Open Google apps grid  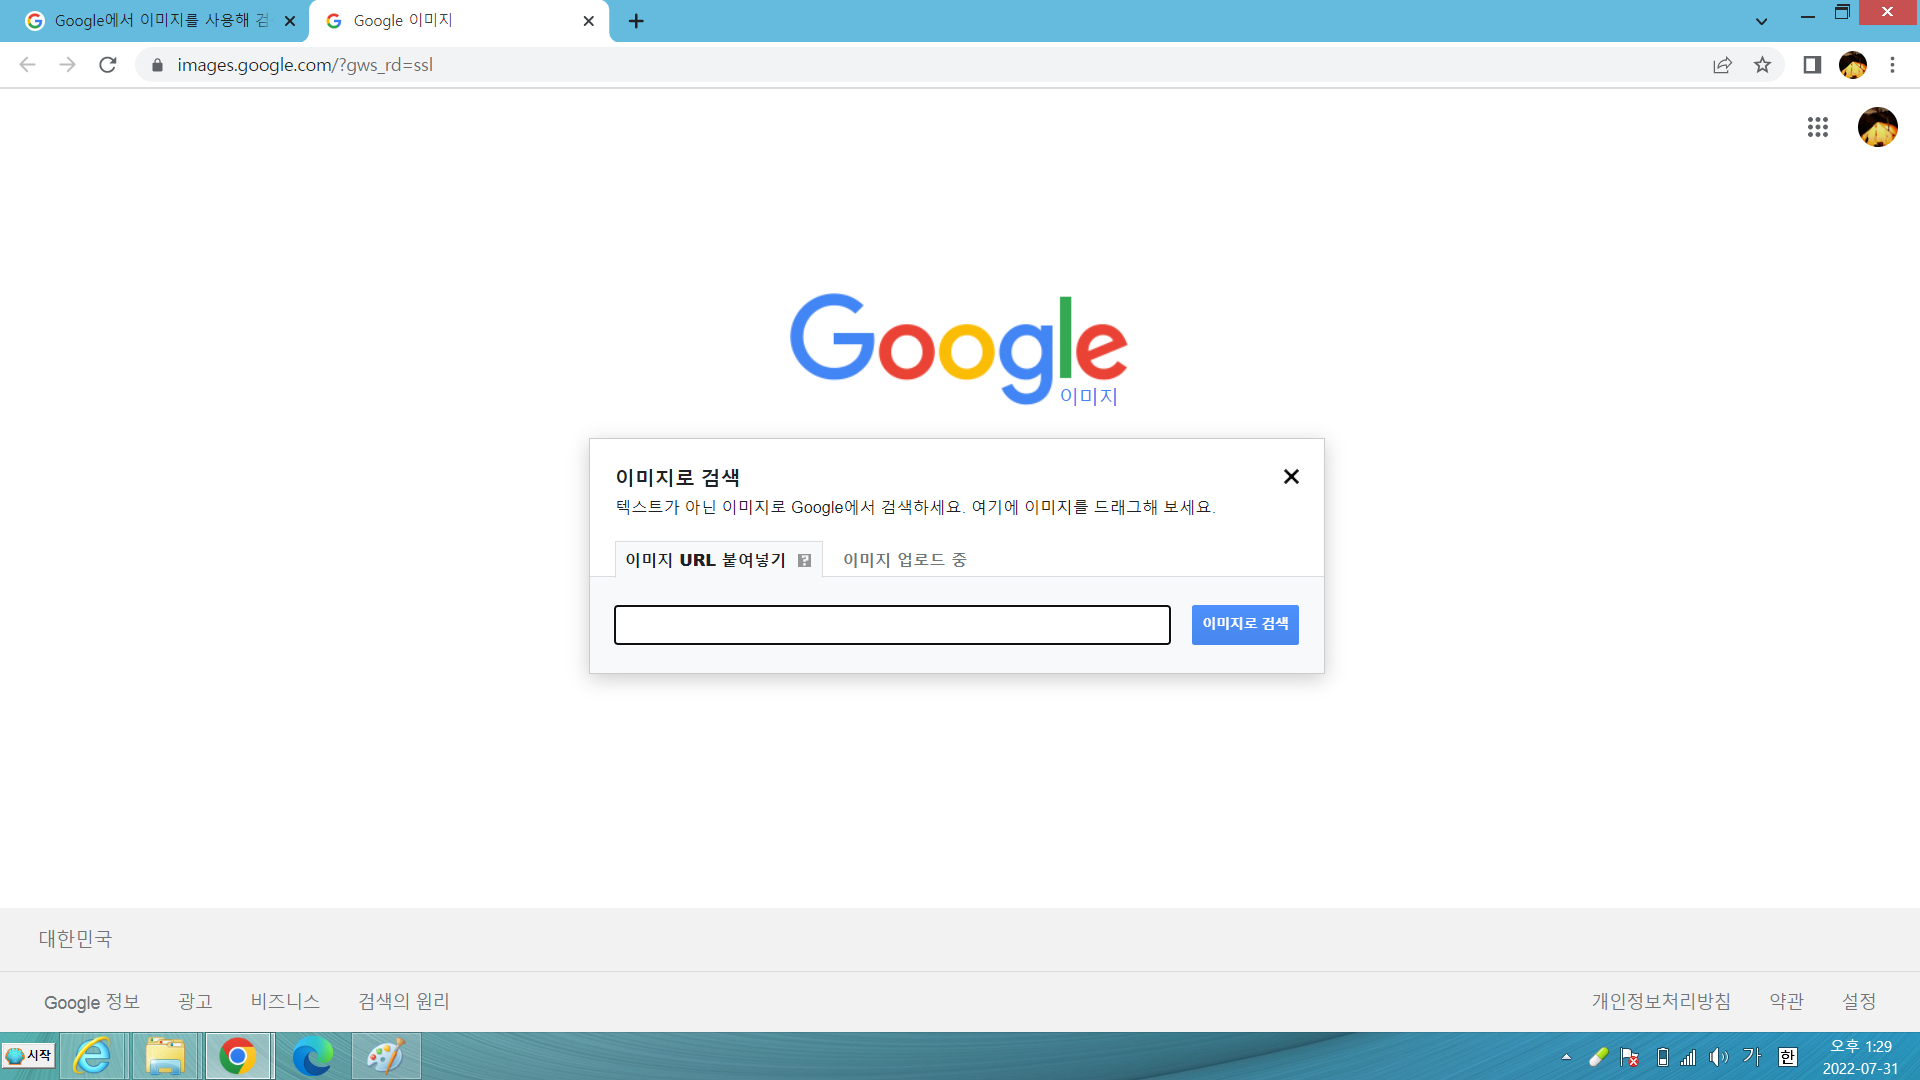pyautogui.click(x=1818, y=127)
